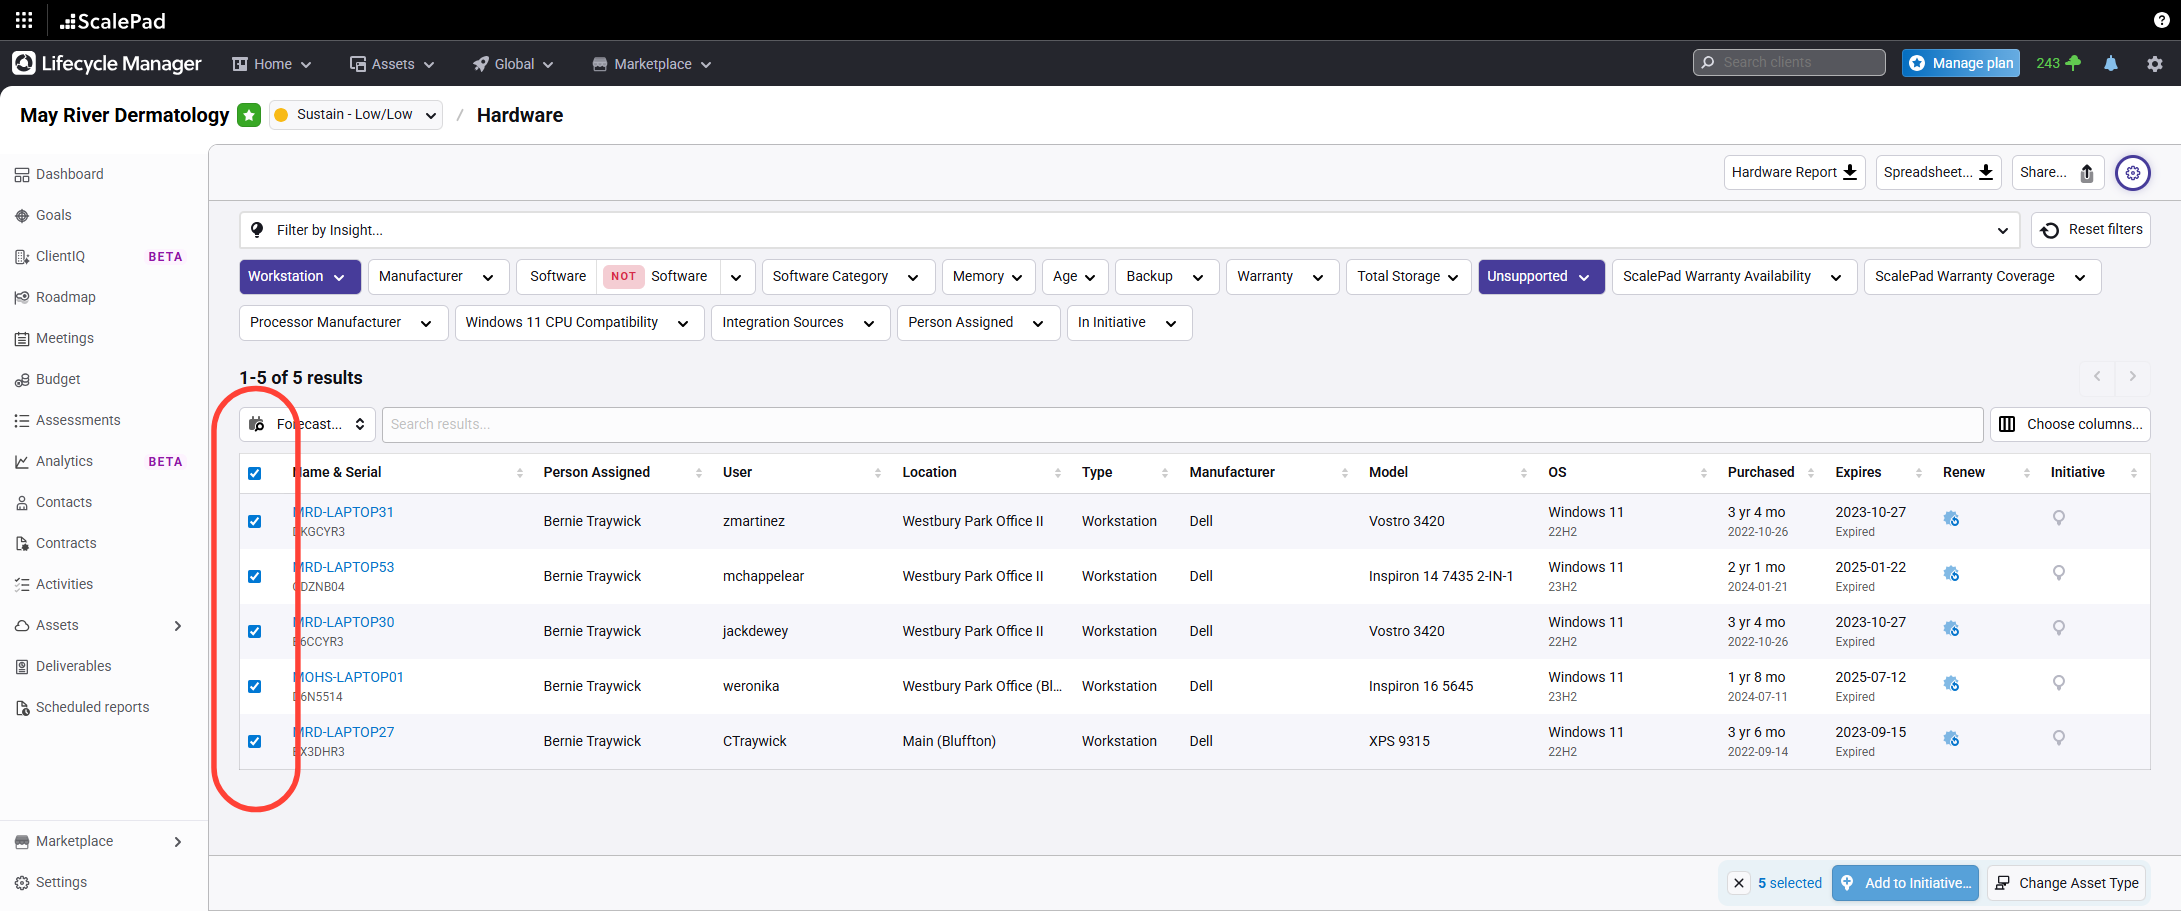Click the Search results input field

(x=1181, y=424)
